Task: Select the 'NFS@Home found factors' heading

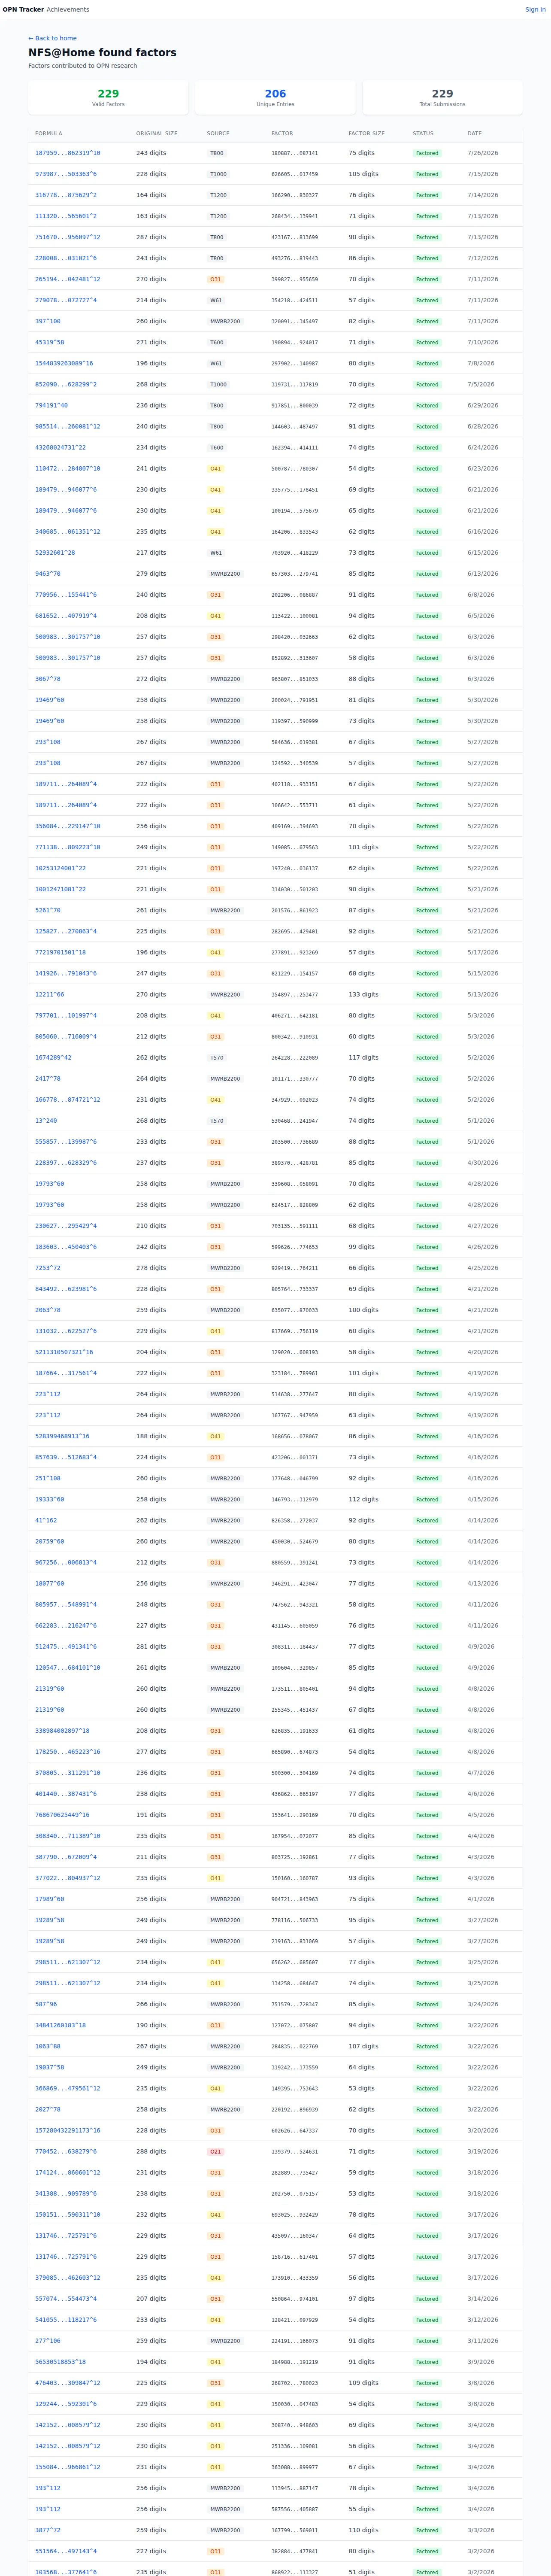Action: click(x=102, y=52)
